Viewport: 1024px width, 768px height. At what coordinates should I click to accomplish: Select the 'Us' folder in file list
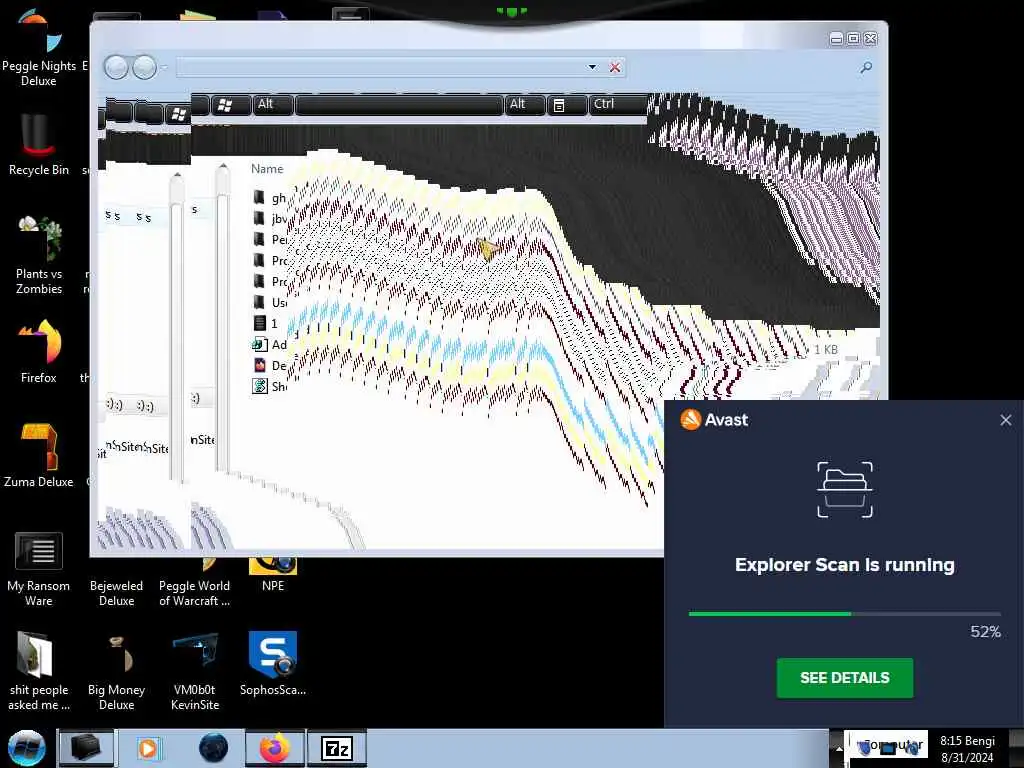(x=270, y=302)
